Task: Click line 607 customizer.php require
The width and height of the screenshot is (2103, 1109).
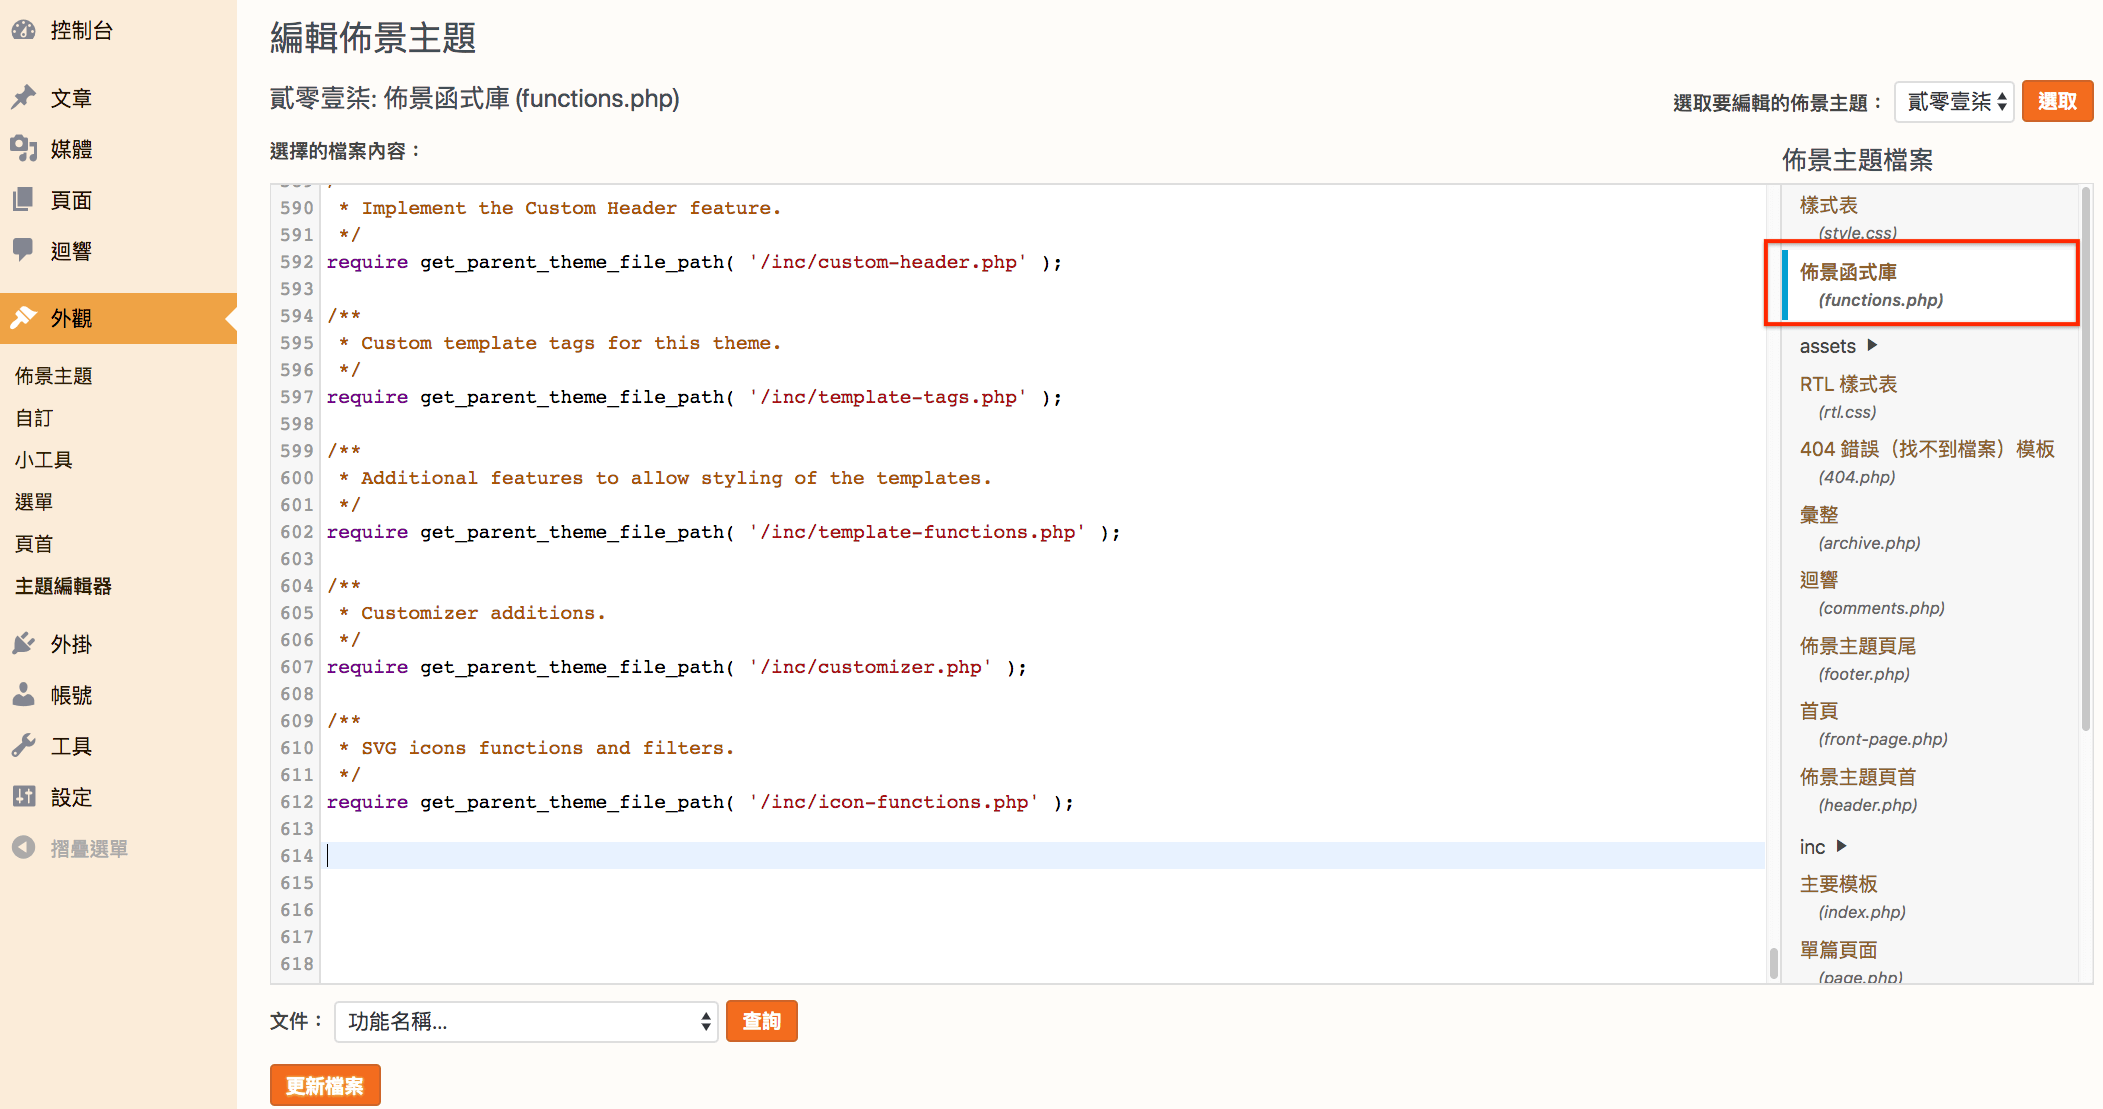Action: (676, 667)
